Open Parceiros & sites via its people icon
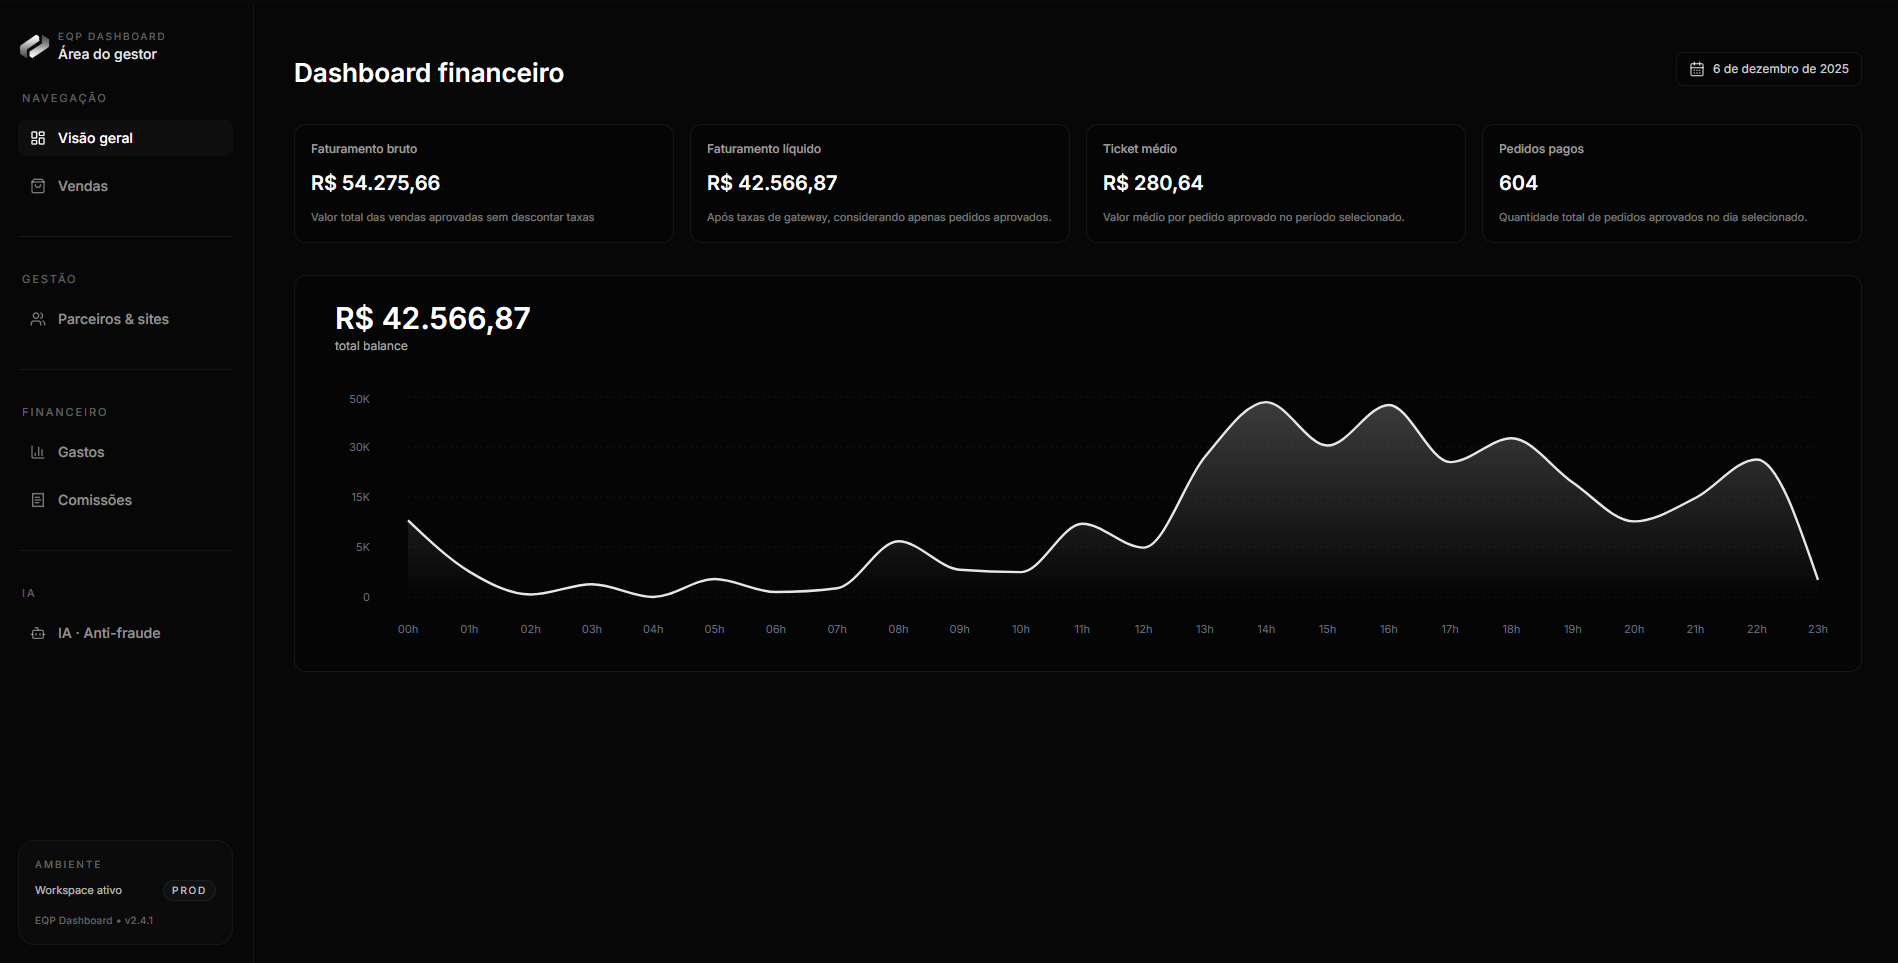The image size is (1898, 963). coord(37,318)
